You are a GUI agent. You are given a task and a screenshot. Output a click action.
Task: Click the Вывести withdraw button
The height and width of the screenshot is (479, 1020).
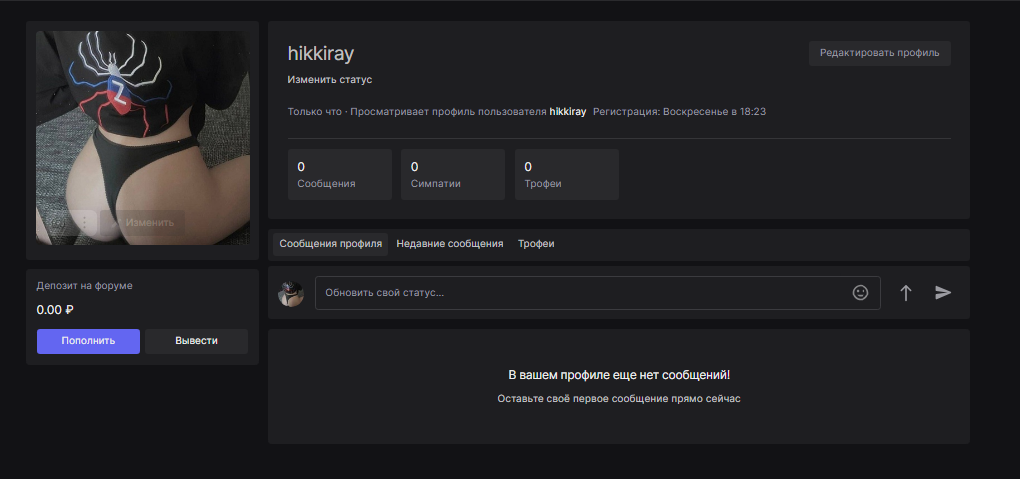[x=196, y=341]
